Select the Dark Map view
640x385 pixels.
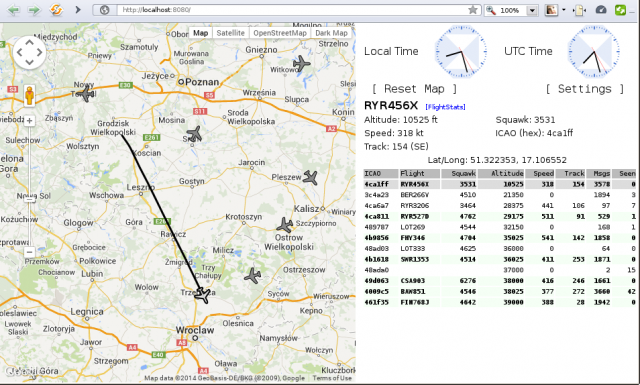(331, 33)
